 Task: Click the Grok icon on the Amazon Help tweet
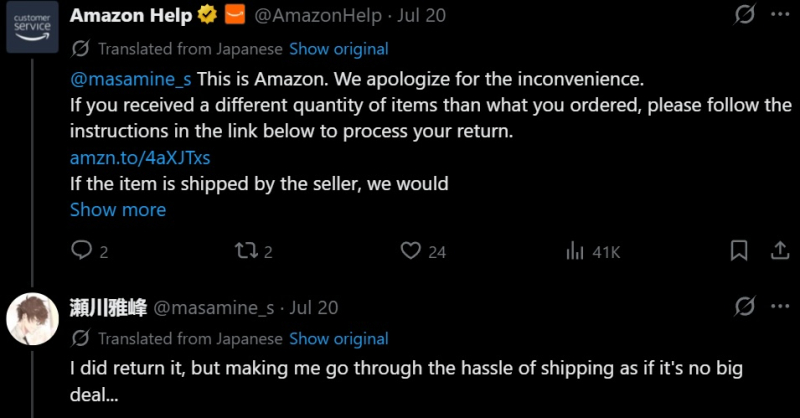[744, 14]
